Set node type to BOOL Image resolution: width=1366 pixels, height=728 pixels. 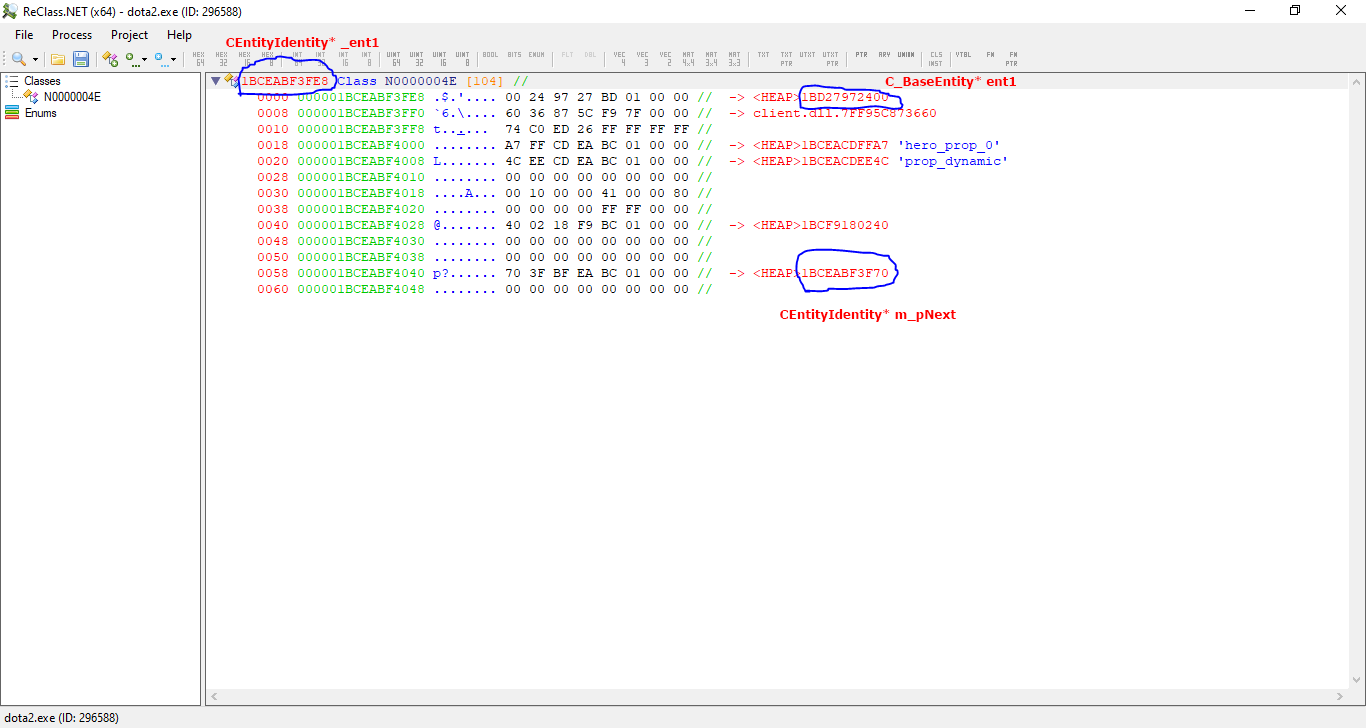490,55
